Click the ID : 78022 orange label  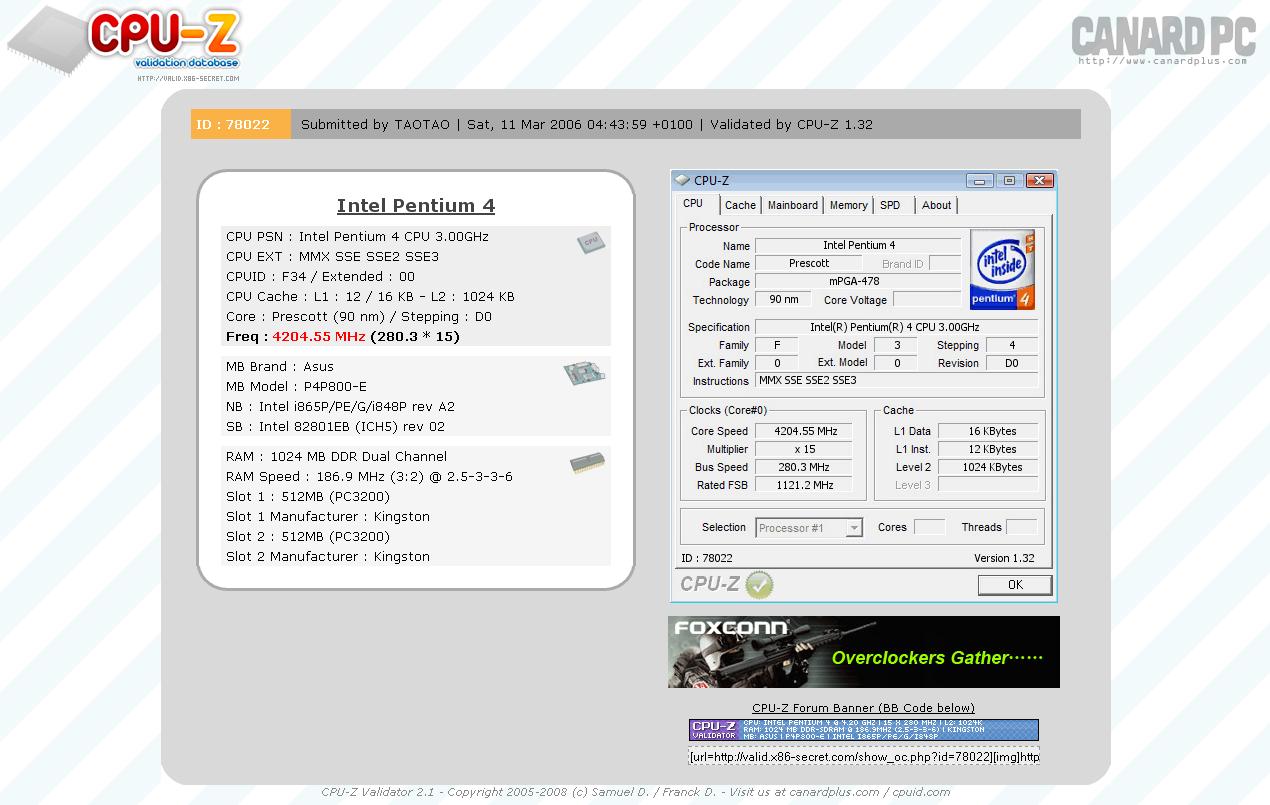coord(241,124)
